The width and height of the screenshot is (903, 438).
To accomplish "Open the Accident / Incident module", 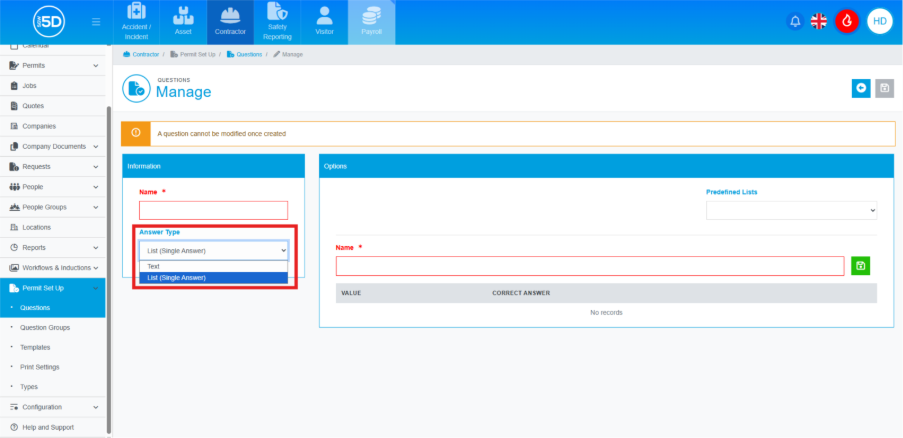I will click(x=136, y=22).
